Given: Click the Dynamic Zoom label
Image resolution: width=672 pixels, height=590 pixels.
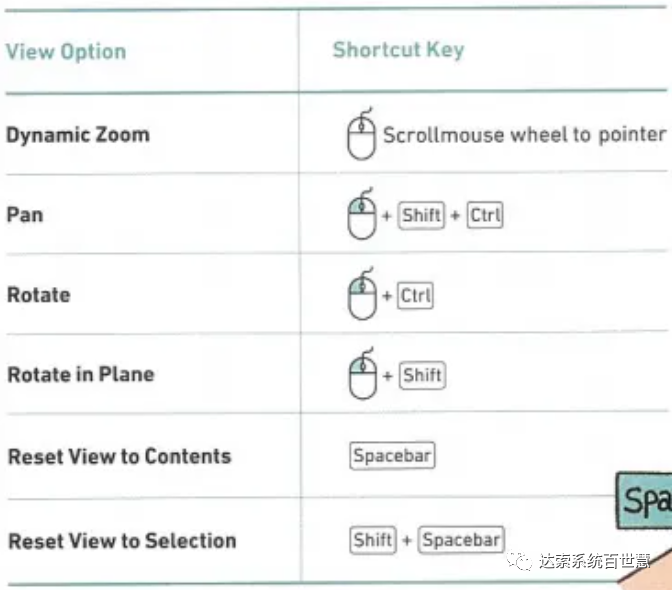Looking at the screenshot, I should [78, 135].
